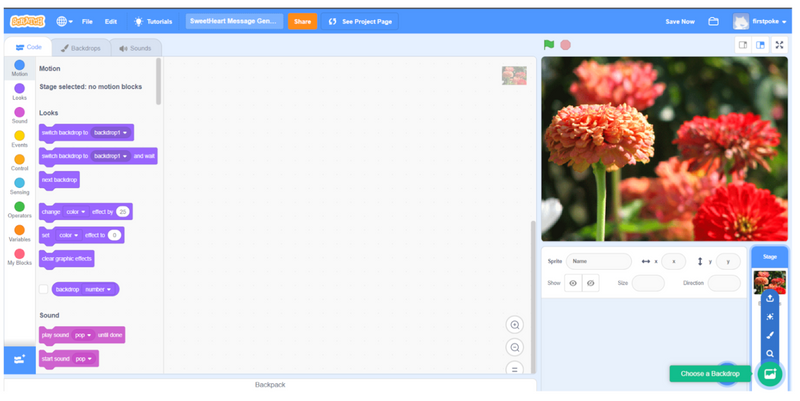Click the sprite y position field

tap(728, 261)
